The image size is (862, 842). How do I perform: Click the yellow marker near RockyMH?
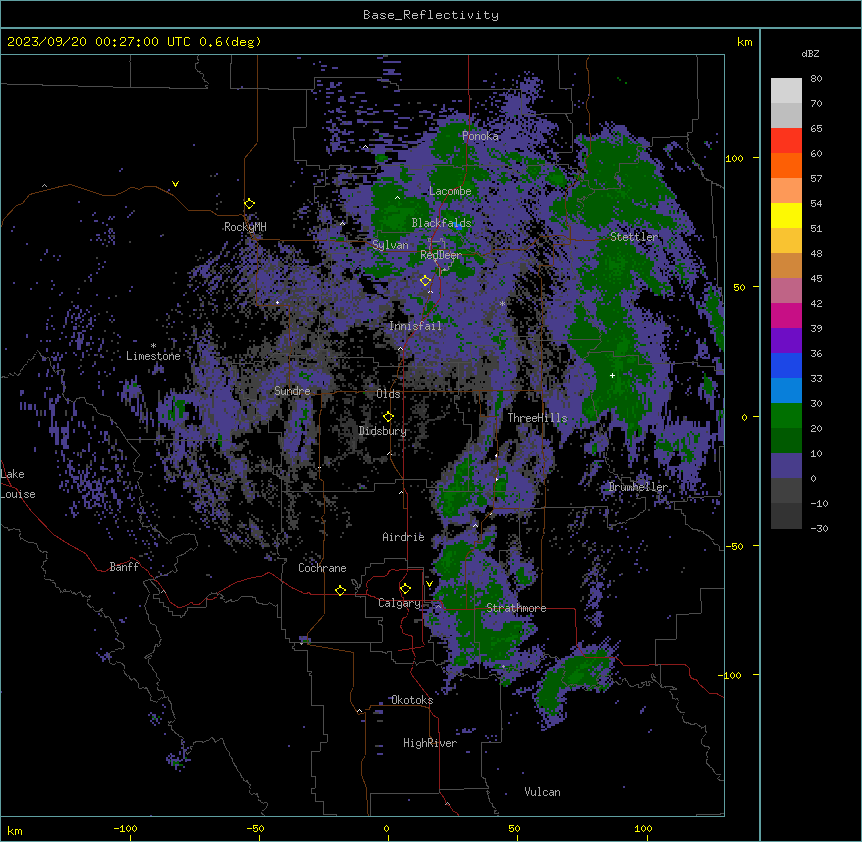tap(249, 204)
